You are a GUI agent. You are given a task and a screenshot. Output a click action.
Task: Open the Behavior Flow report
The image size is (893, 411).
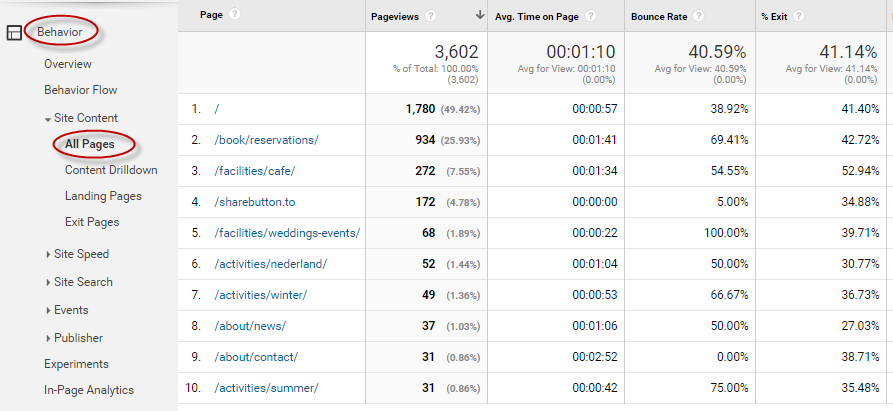click(80, 90)
